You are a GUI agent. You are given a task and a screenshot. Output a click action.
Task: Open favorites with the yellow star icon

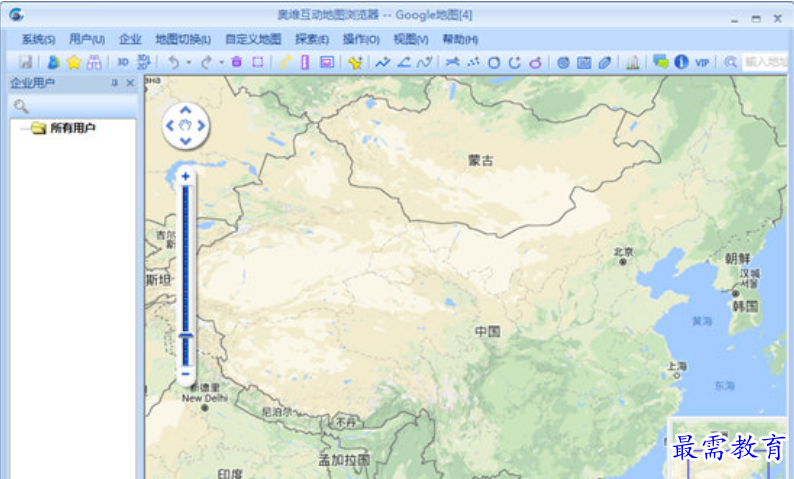(x=74, y=62)
